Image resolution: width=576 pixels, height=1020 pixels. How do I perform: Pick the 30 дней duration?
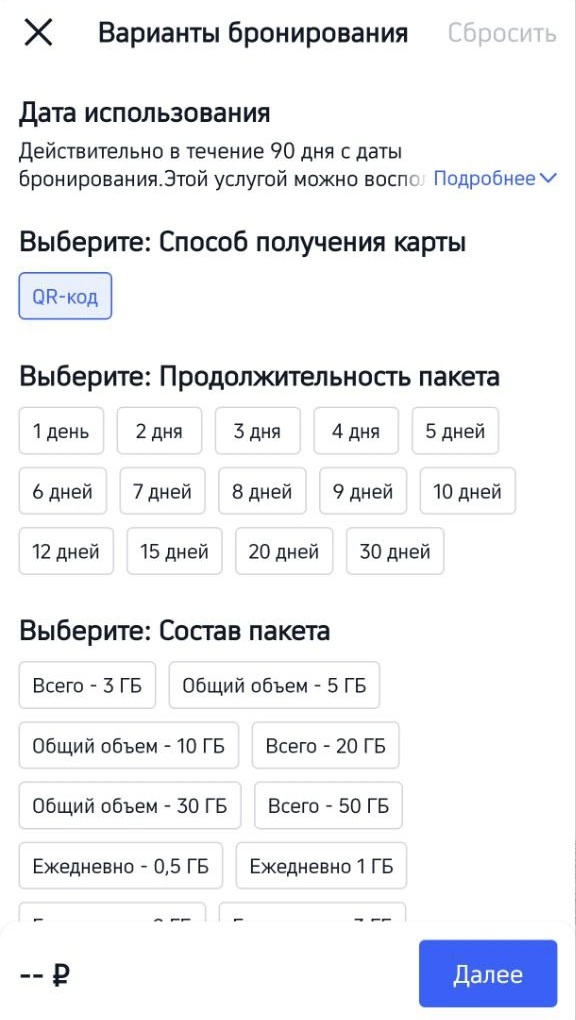(x=395, y=551)
